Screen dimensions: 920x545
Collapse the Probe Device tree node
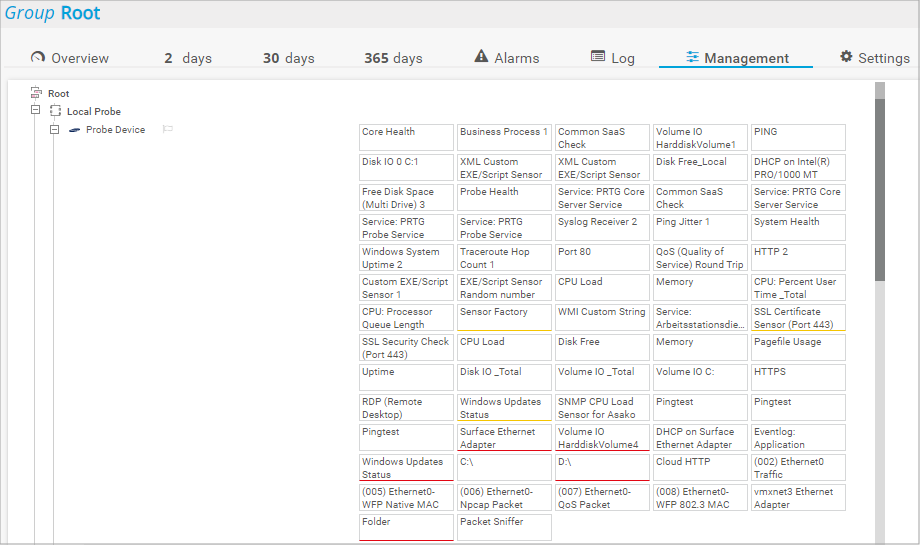[55, 130]
